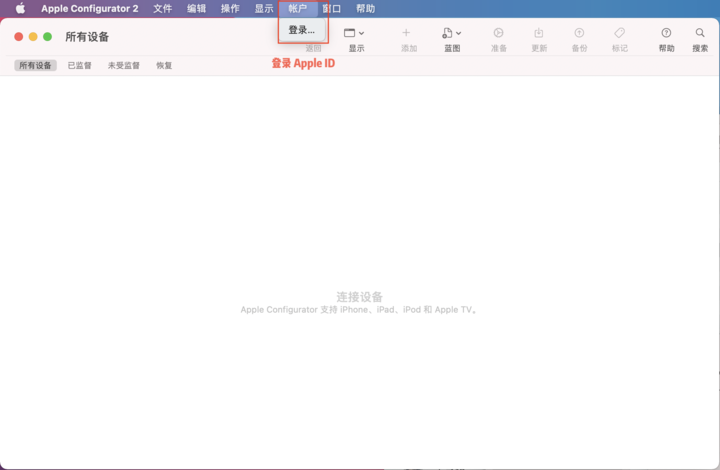This screenshot has width=720, height=470.
Task: Click the 添加 plus icon
Action: coord(406,33)
